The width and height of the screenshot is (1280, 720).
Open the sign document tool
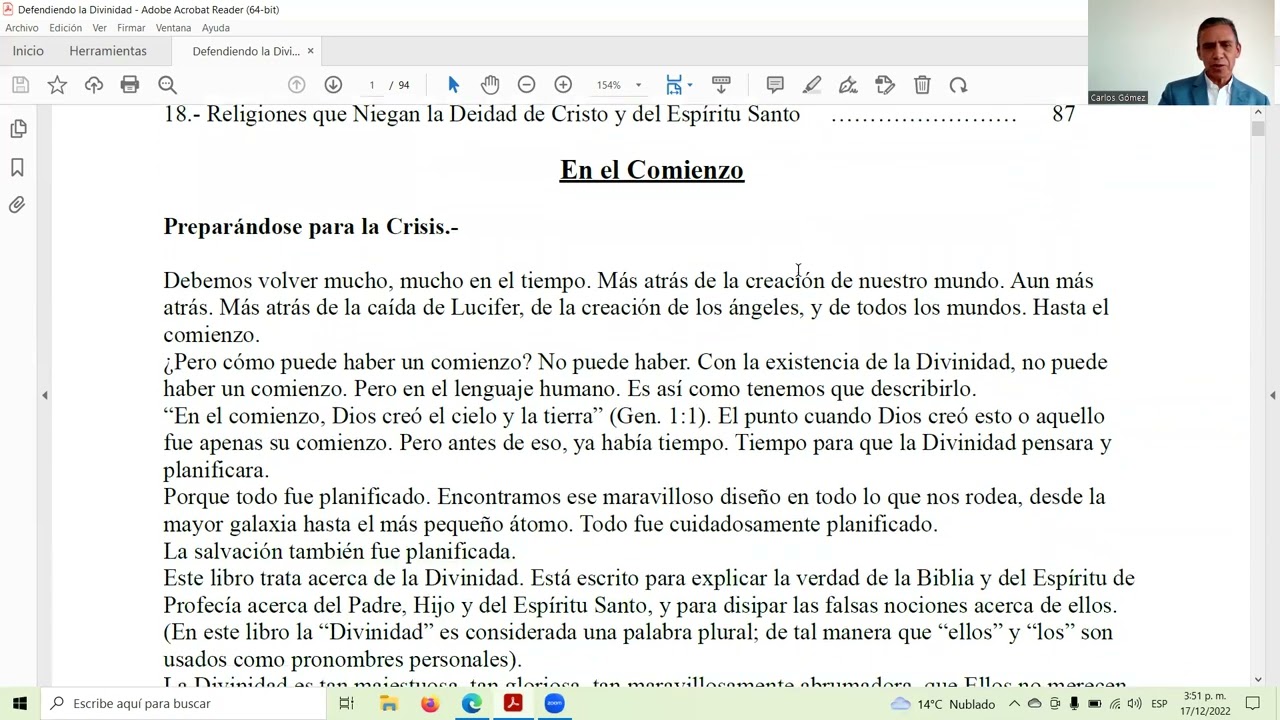(x=848, y=85)
